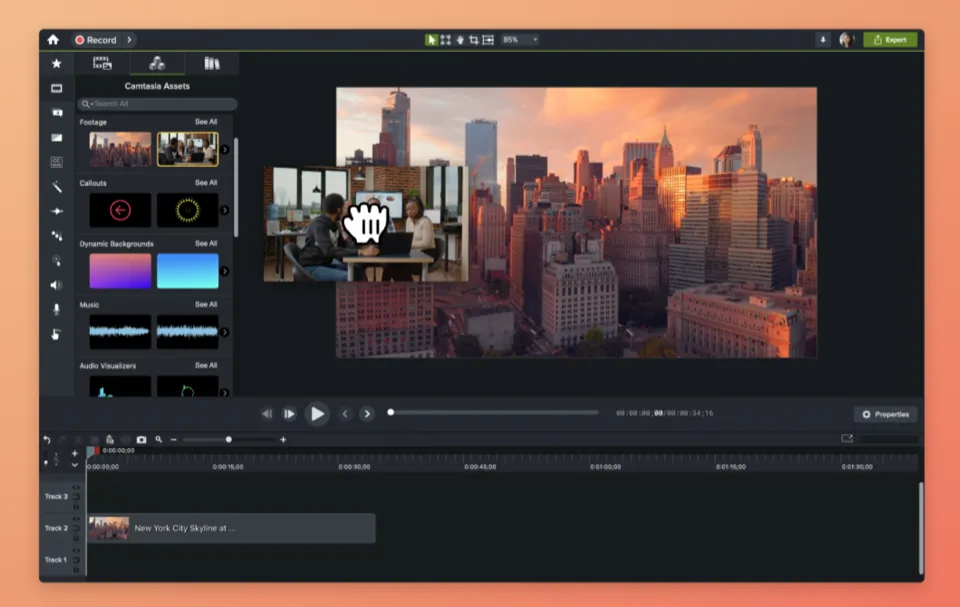This screenshot has height=607, width=960.
Task: Click the camera snapshot icon in timeline toolbar
Action: click(141, 440)
